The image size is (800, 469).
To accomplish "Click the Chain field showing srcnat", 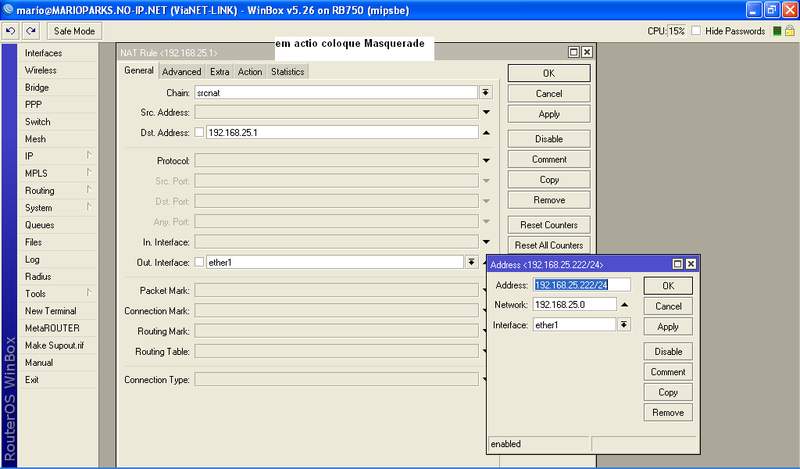I will (x=336, y=93).
